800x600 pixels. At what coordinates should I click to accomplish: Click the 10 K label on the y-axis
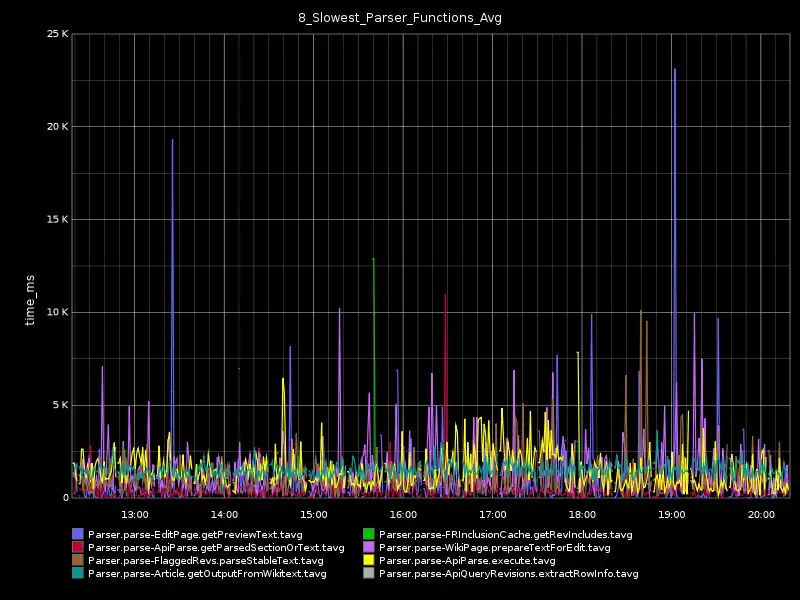point(58,312)
